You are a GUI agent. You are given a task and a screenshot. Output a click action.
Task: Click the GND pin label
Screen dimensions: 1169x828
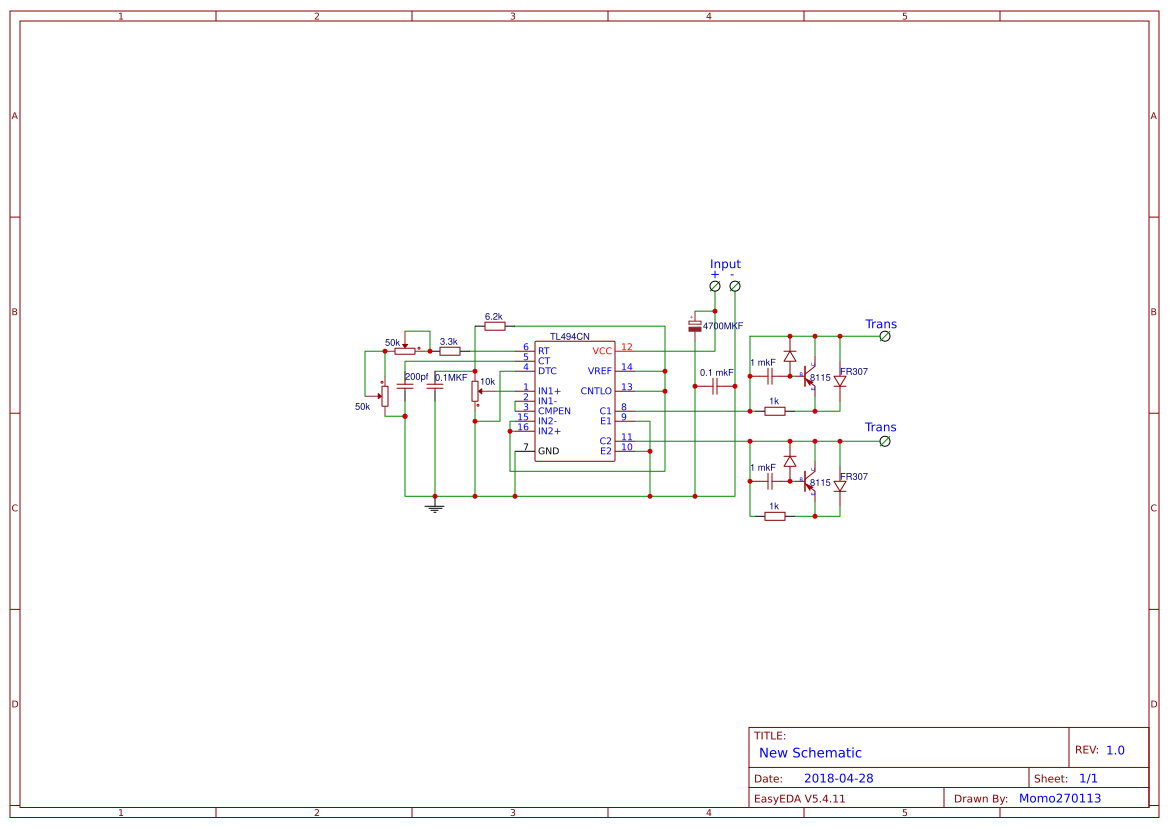(549, 451)
